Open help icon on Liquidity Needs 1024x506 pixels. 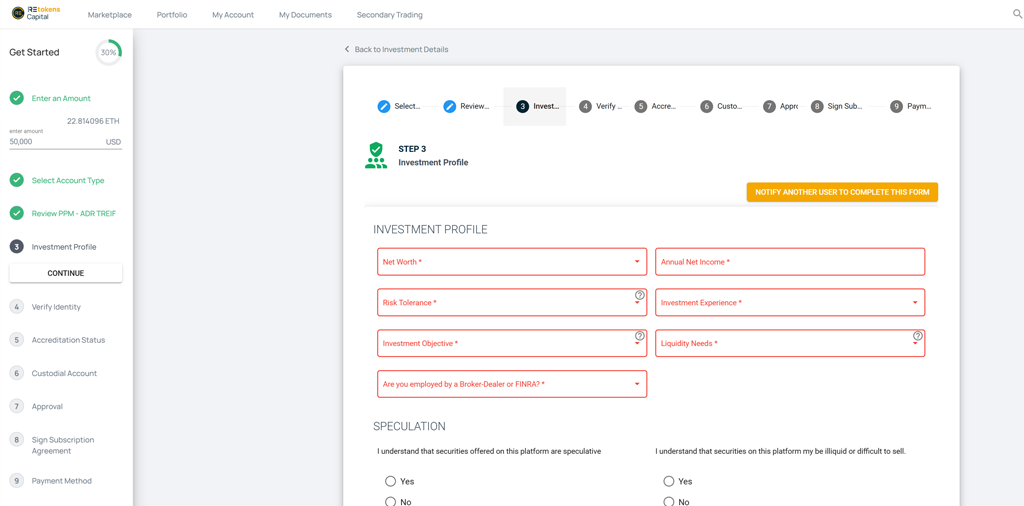(918, 336)
